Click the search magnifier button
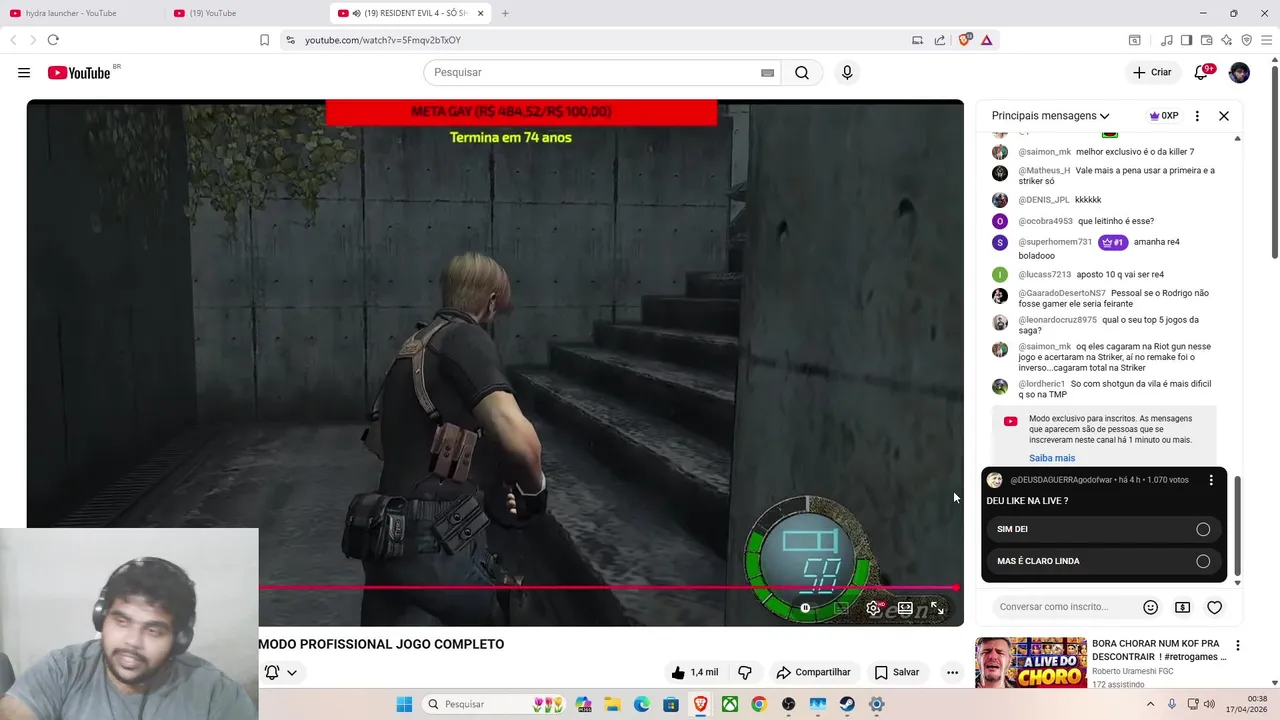Viewport: 1280px width, 720px height. [x=802, y=72]
